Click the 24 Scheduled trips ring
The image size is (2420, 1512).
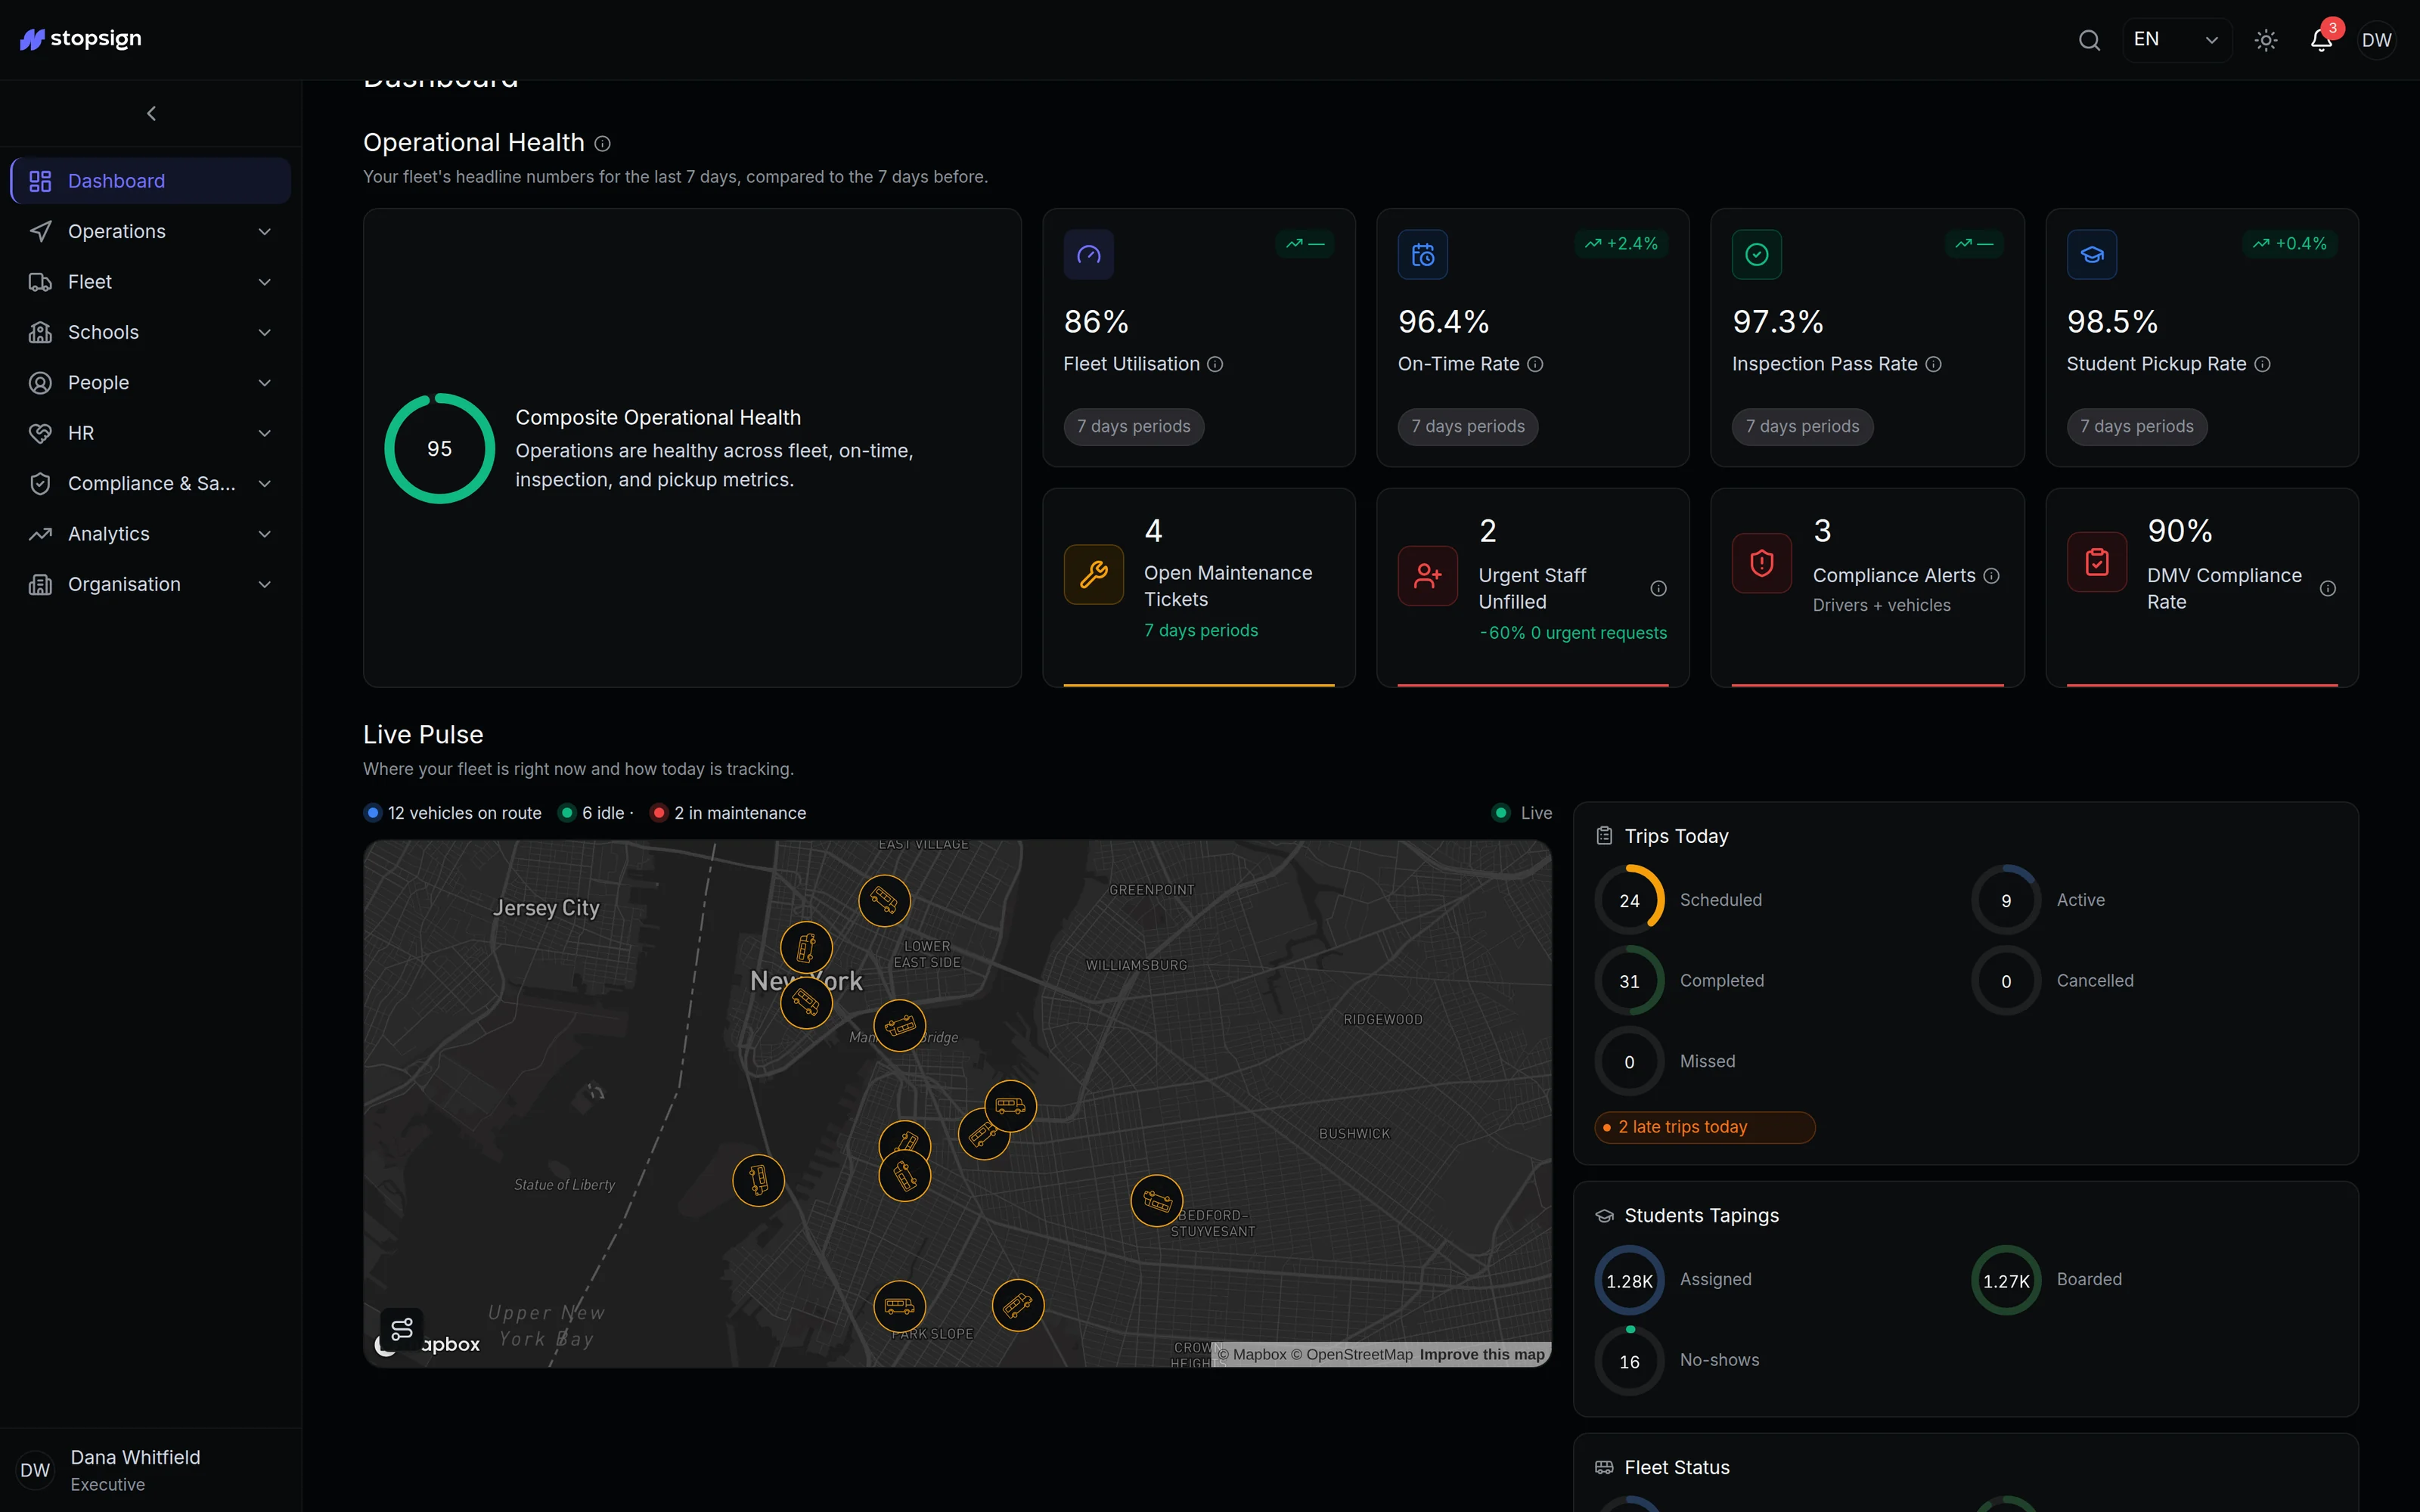point(1629,900)
